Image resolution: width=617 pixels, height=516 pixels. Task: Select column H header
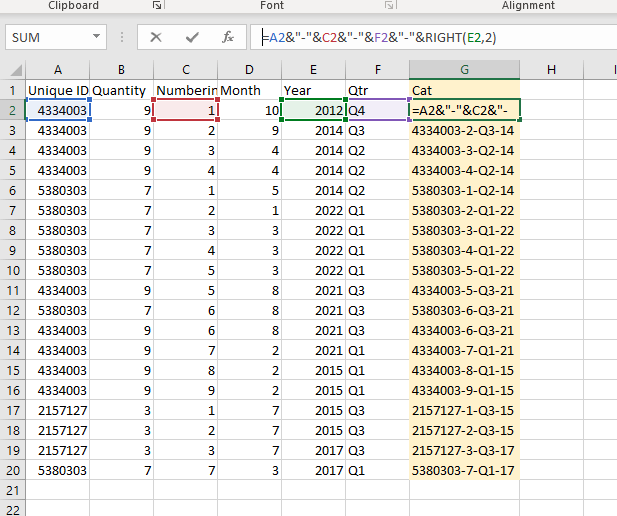[551, 70]
